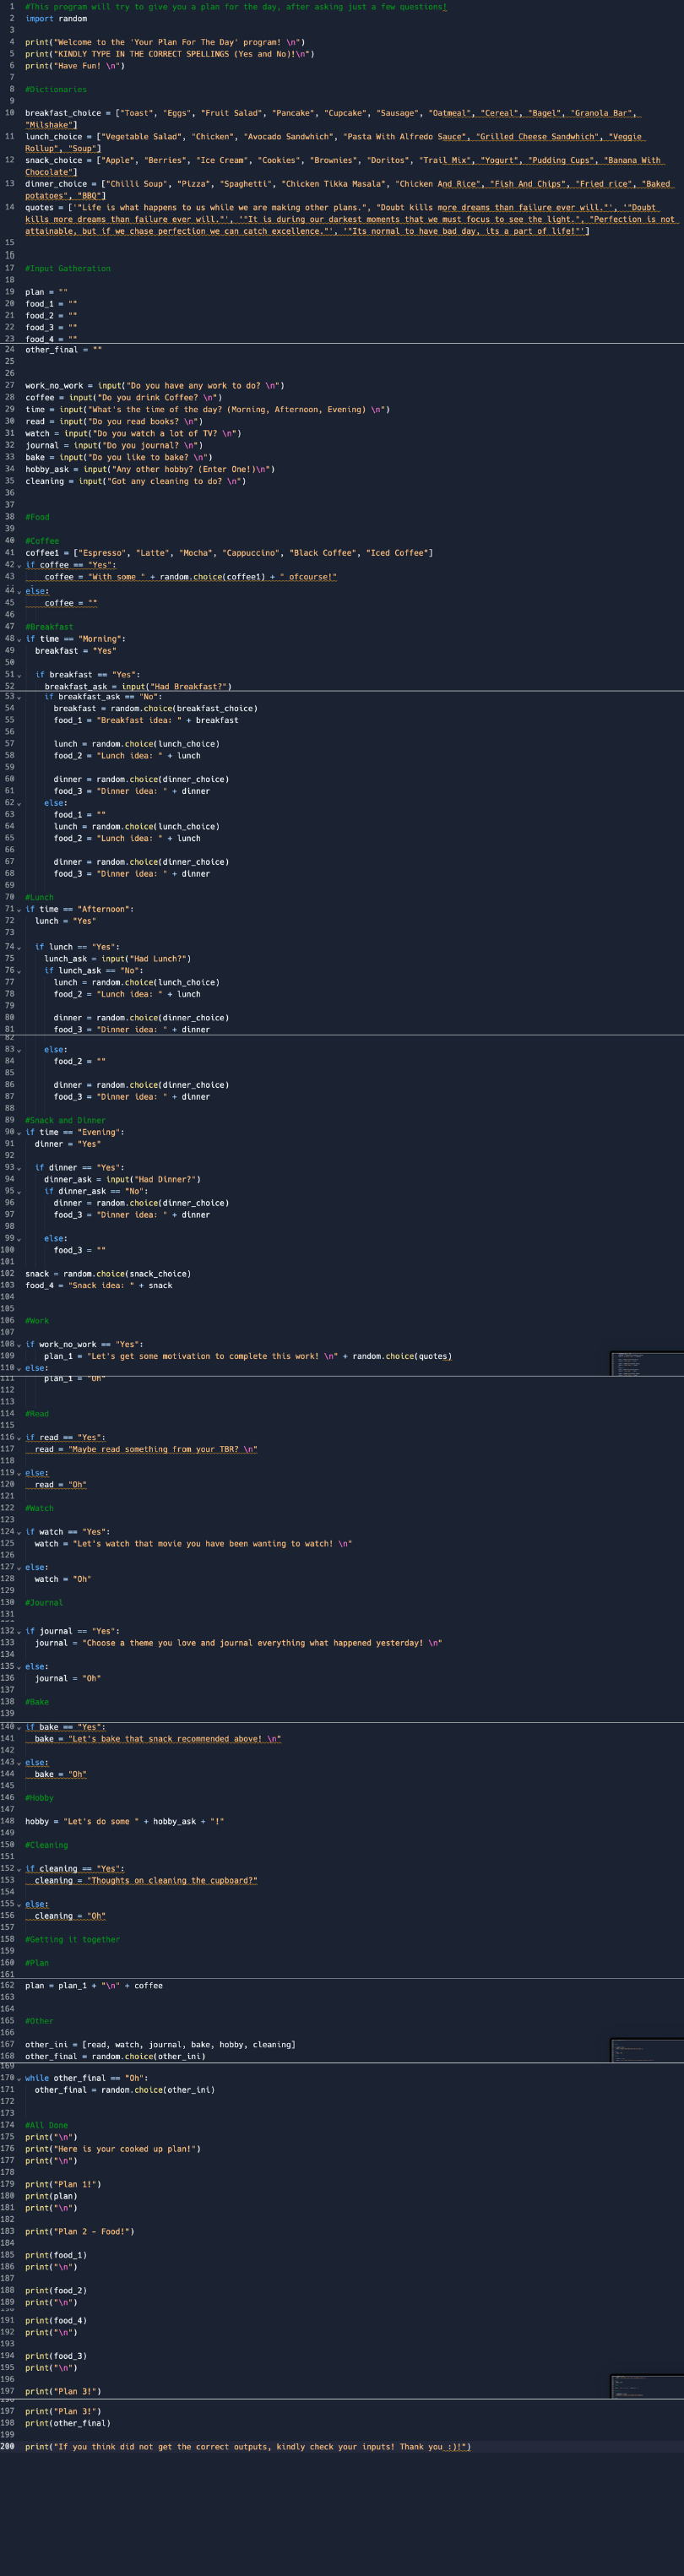Click line number 10 in the gutter
Viewport: 684px width, 2576px height.
(9, 113)
